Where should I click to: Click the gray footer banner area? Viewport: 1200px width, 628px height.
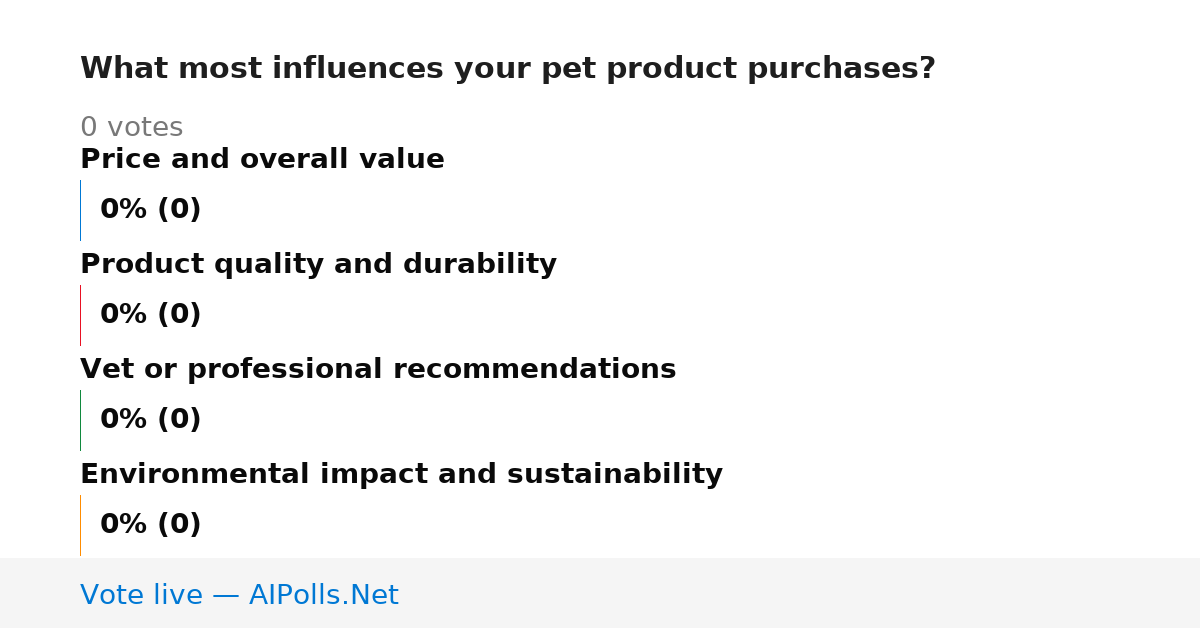[x=600, y=593]
